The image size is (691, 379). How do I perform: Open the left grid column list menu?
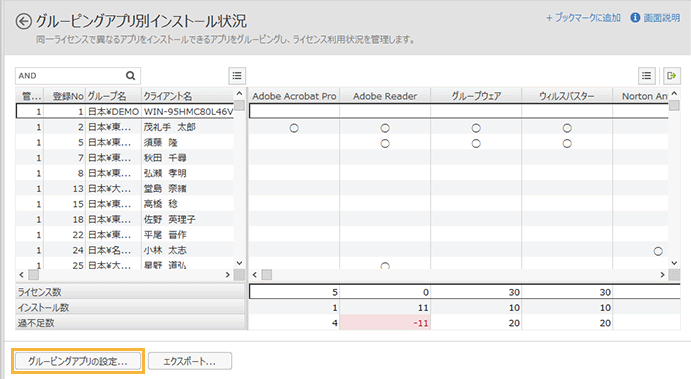point(237,76)
